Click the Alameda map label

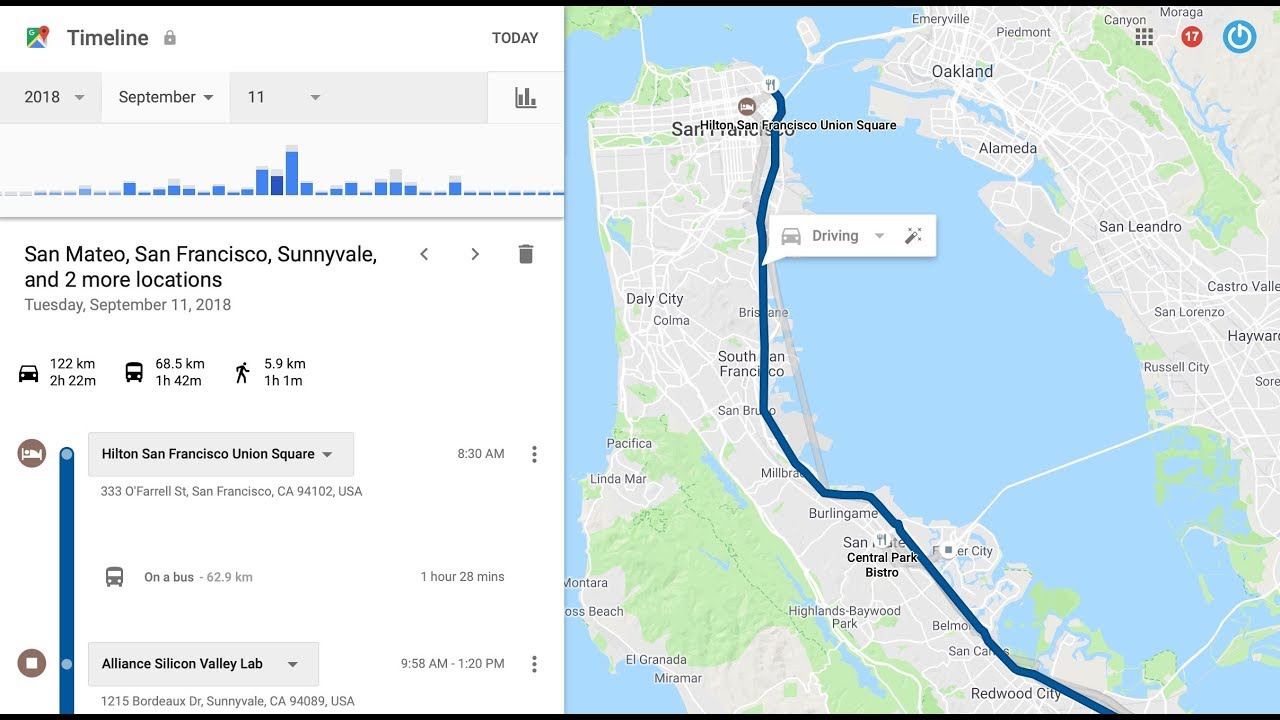pos(1008,148)
